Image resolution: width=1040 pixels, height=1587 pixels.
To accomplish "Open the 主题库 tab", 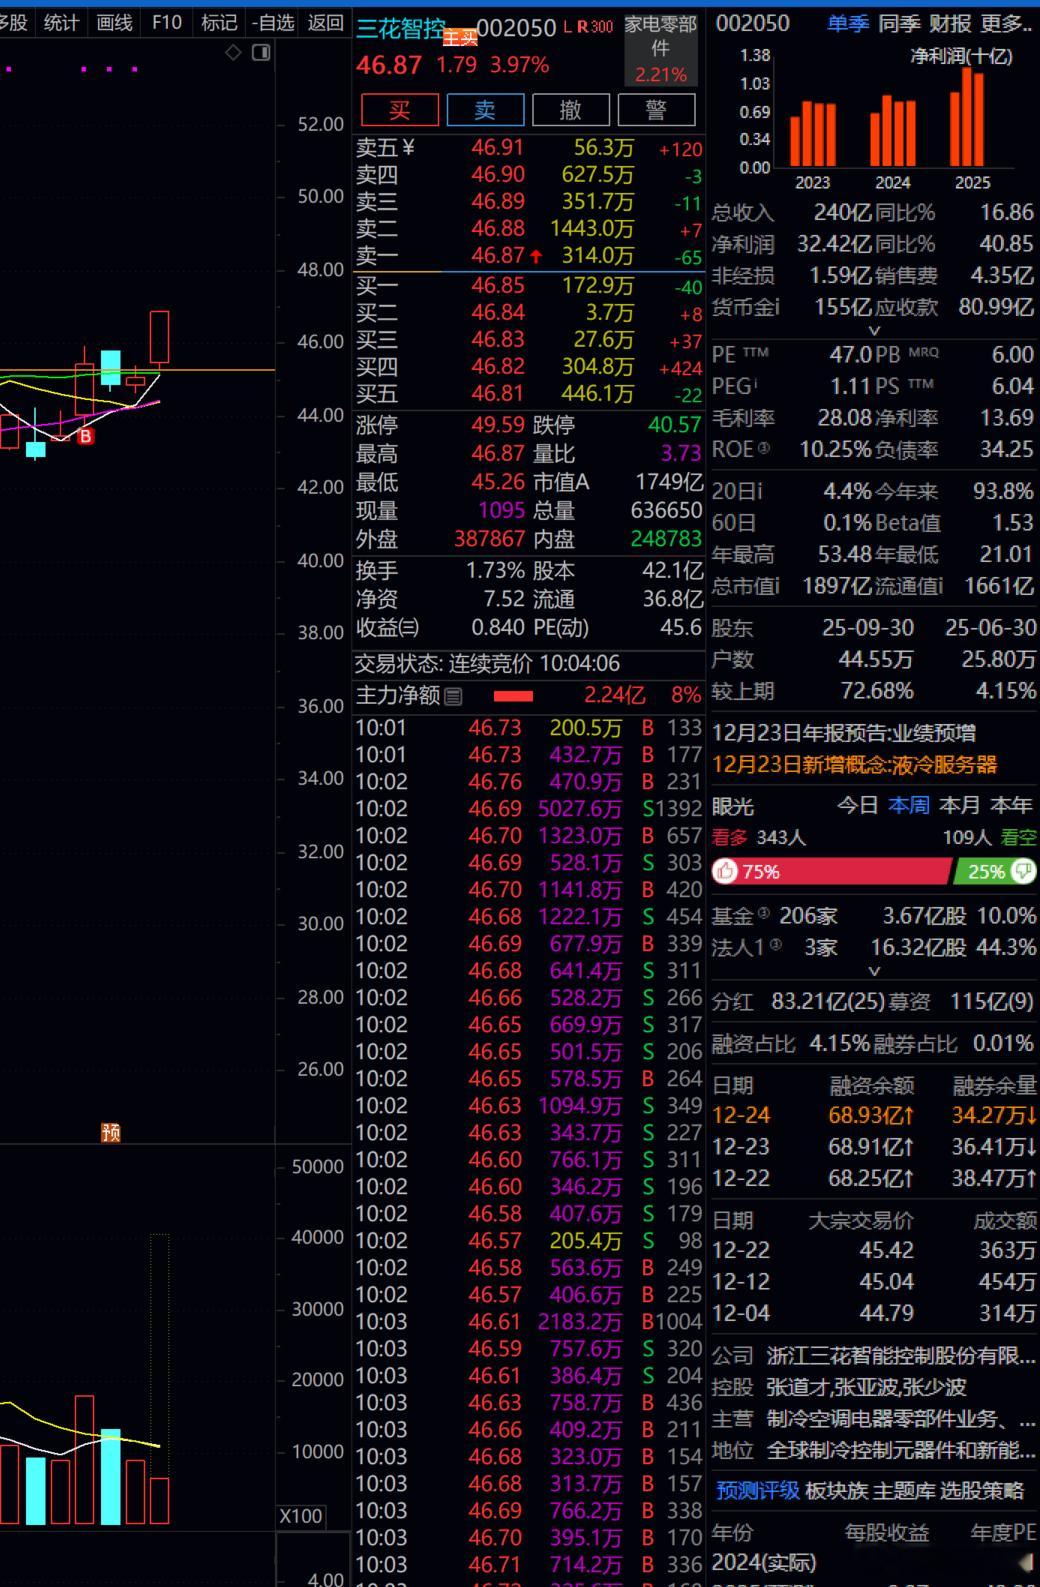I will pyautogui.click(x=904, y=1491).
